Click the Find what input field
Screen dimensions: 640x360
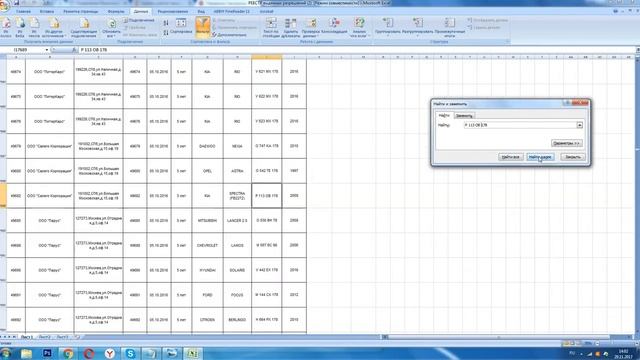click(520, 125)
